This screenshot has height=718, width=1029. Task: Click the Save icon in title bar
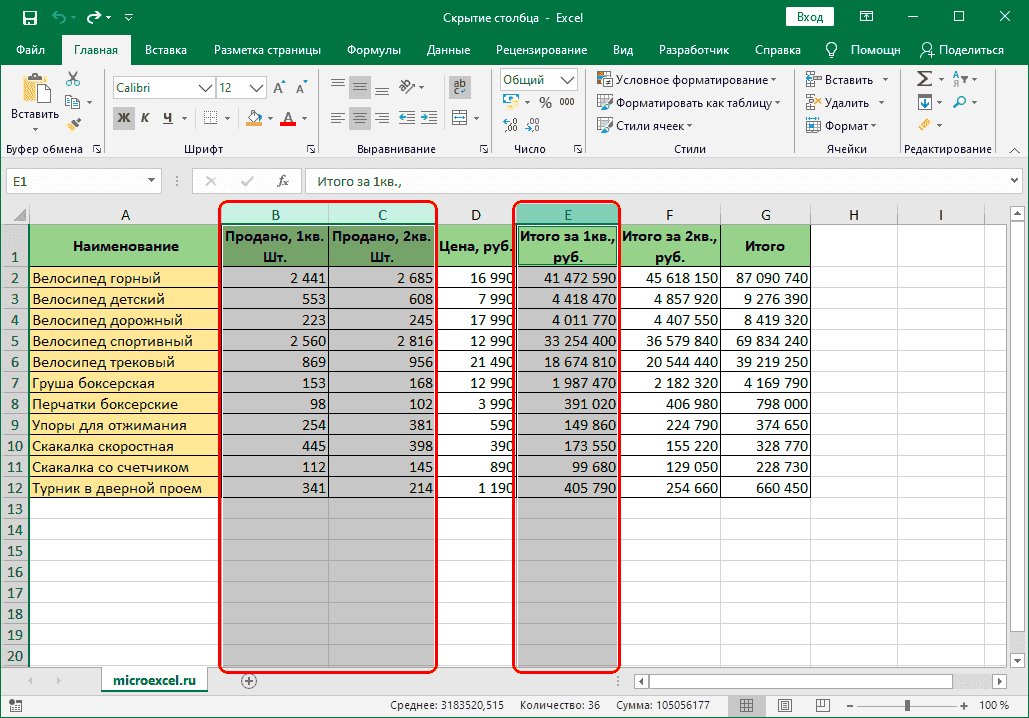29,17
